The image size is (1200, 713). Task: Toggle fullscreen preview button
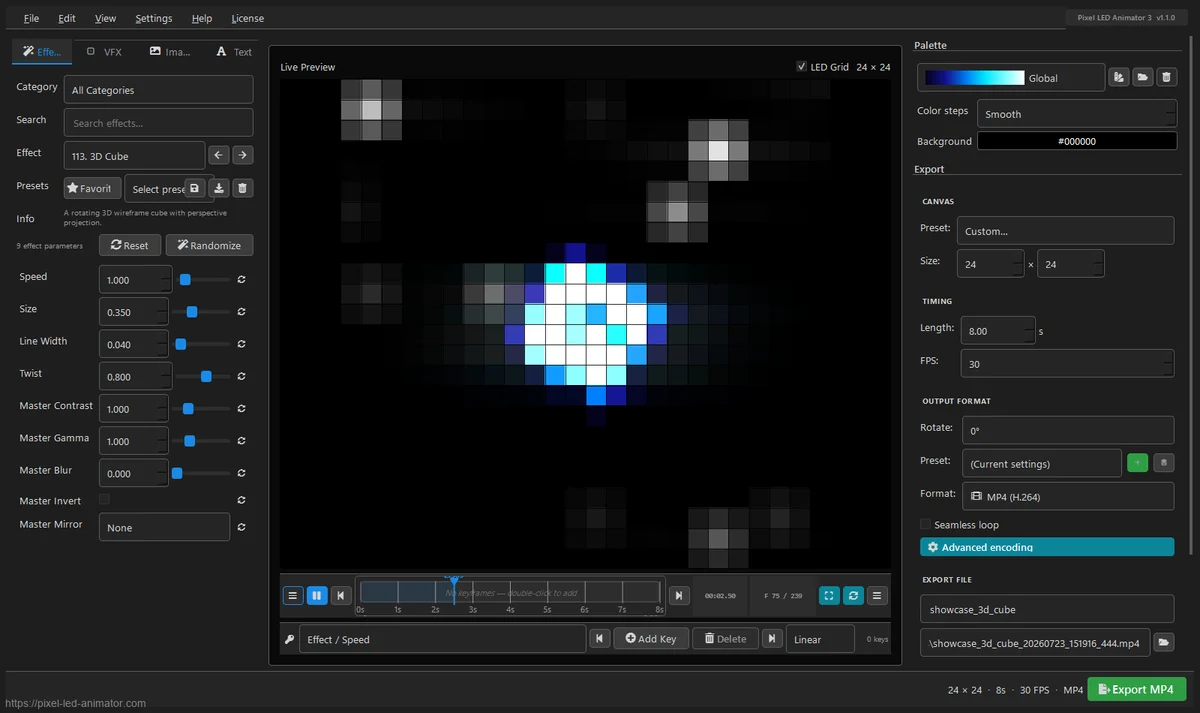(829, 595)
